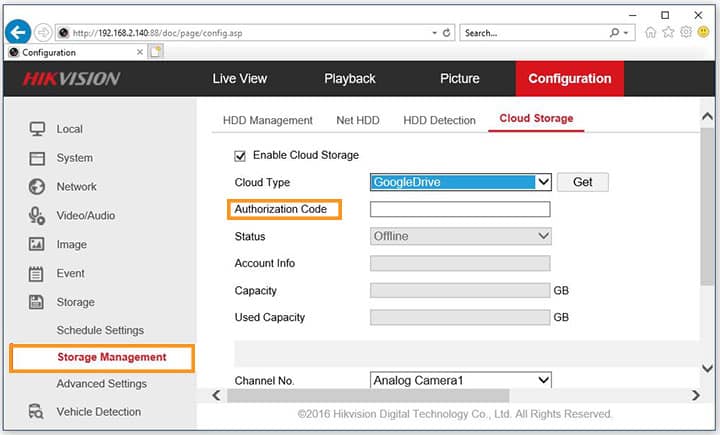Switch to the HDD Management tab
Image resolution: width=720 pixels, height=435 pixels.
point(267,120)
